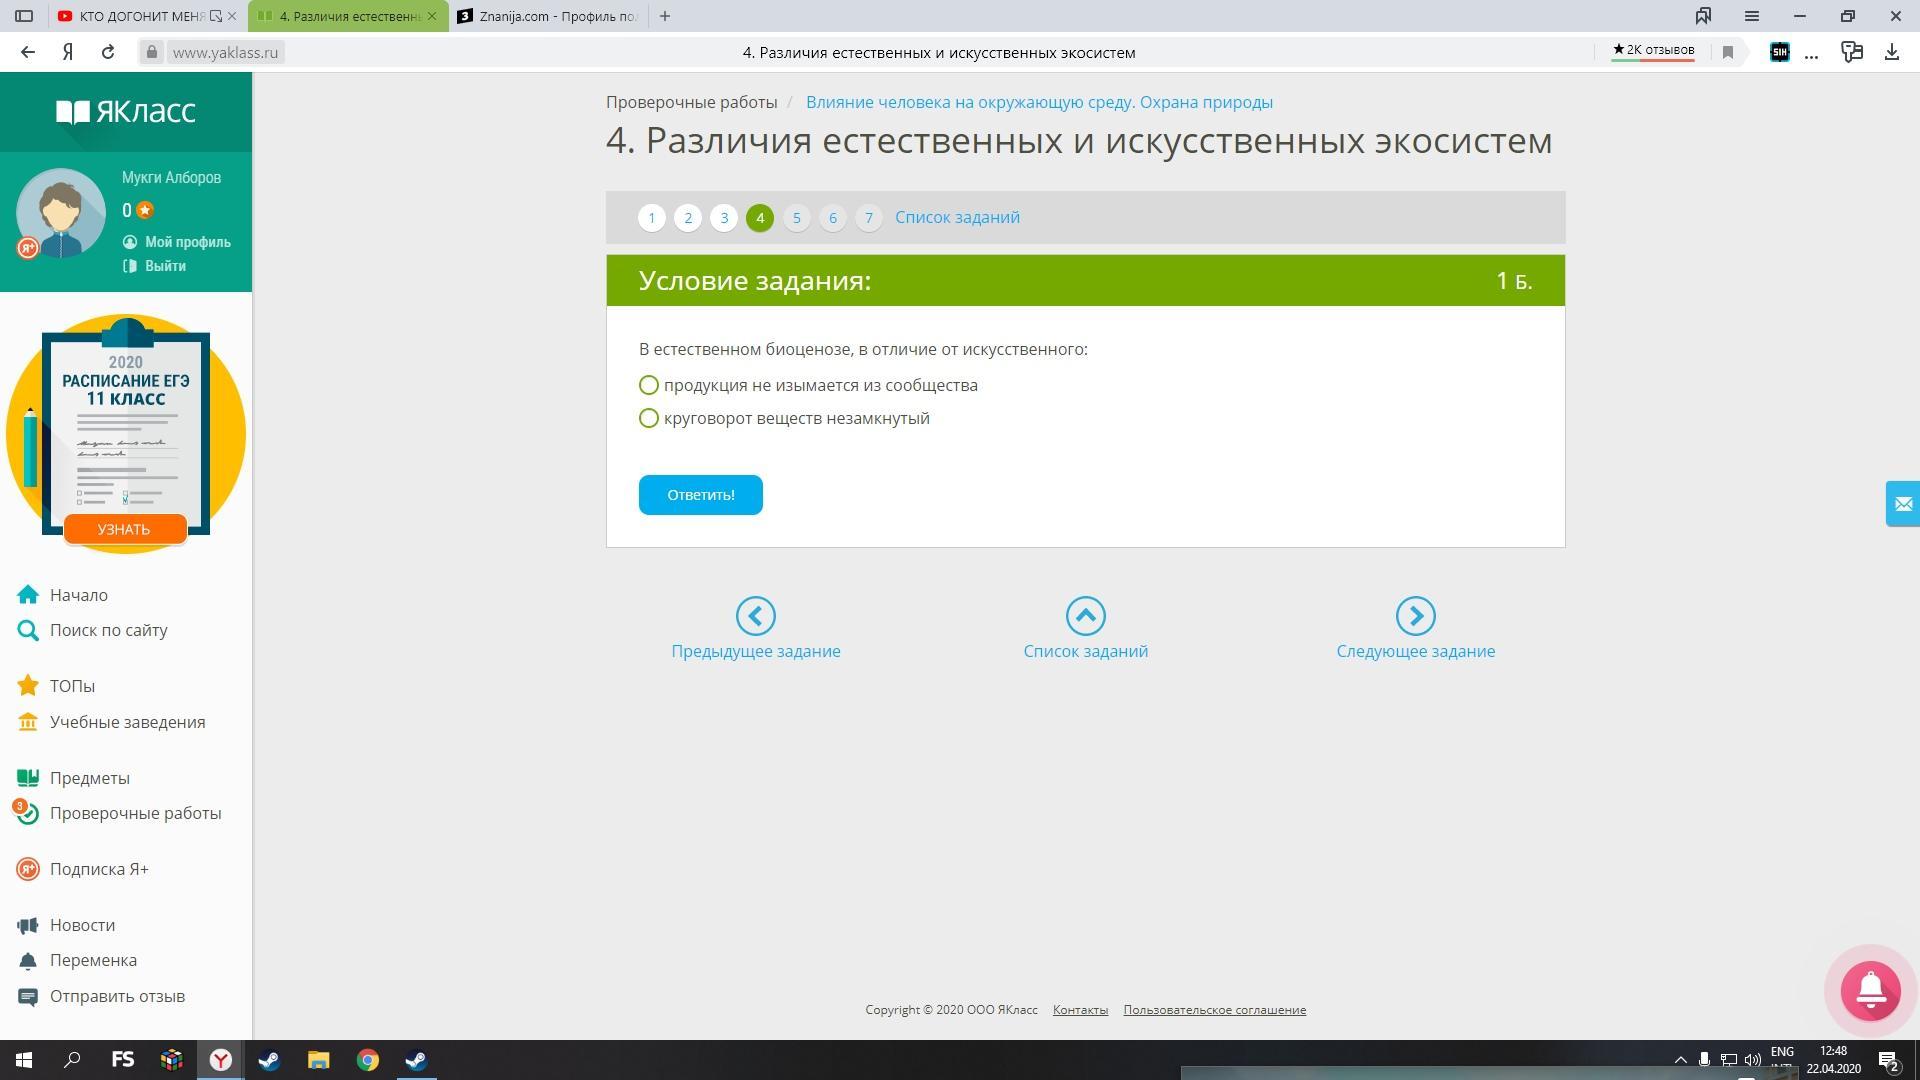1920x1080 pixels.
Task: Click the page reload icon
Action: click(108, 52)
